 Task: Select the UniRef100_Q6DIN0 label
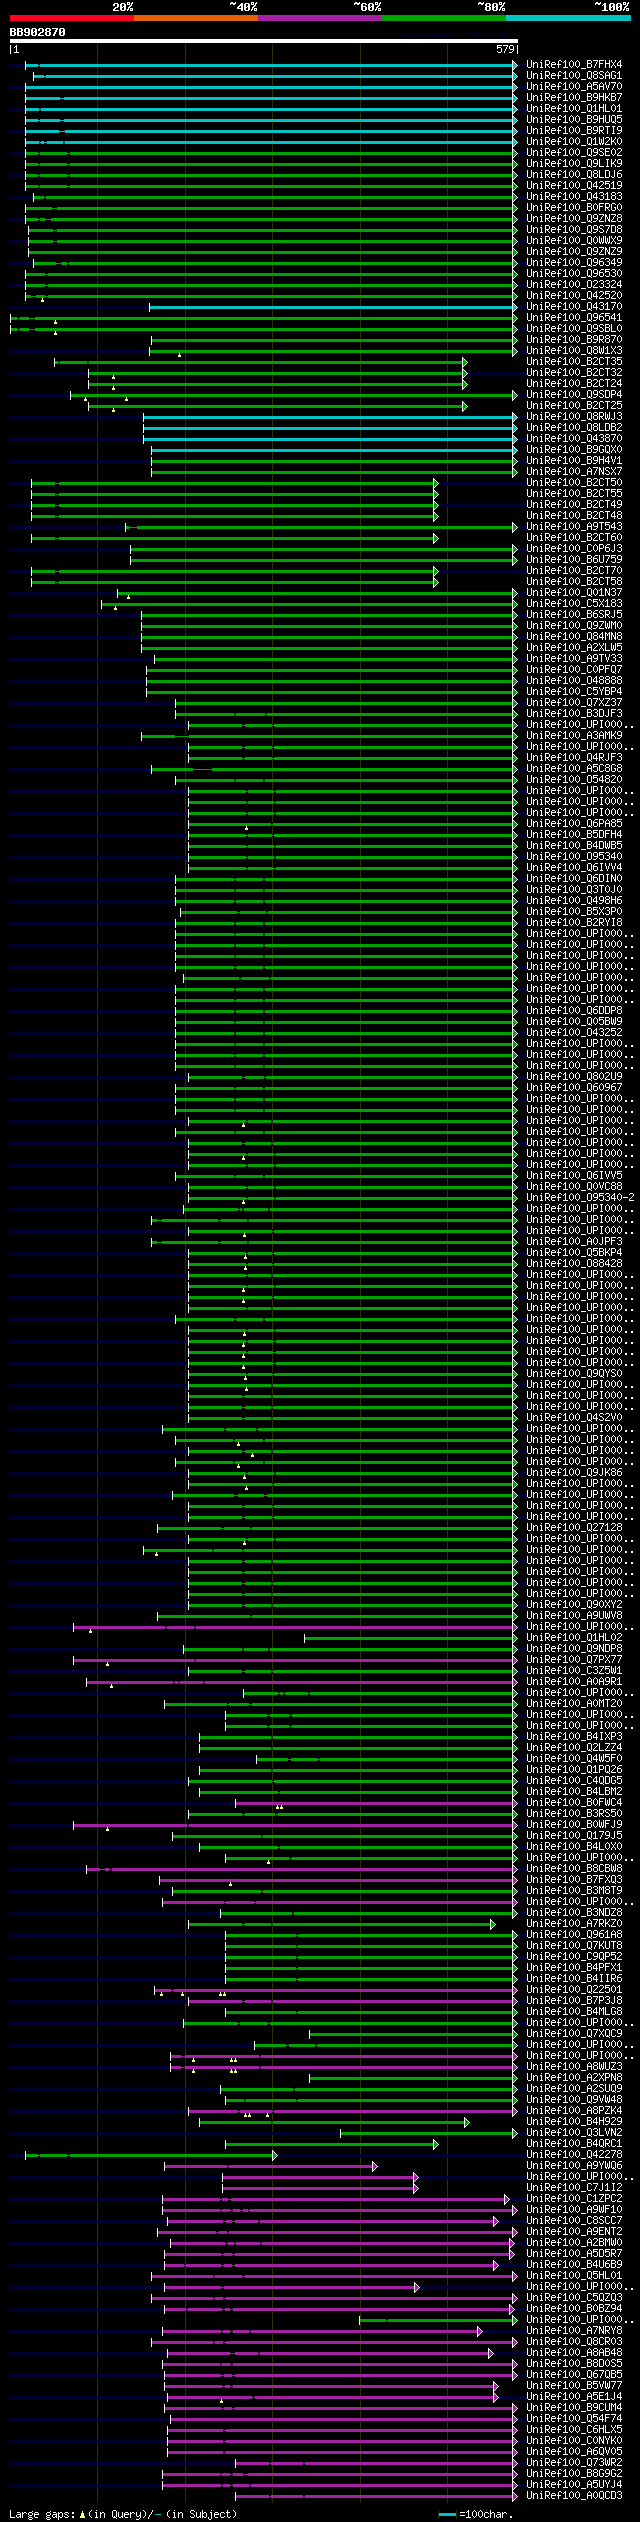[x=574, y=879]
